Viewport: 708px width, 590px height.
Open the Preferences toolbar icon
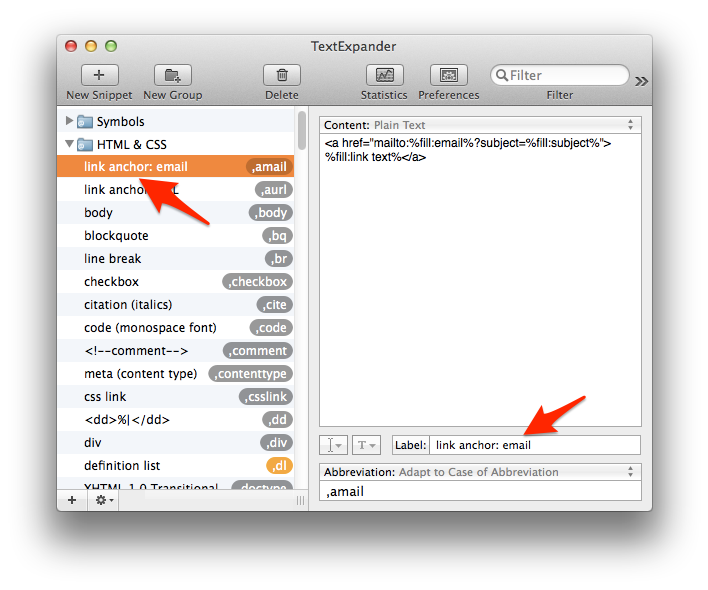pyautogui.click(x=449, y=75)
